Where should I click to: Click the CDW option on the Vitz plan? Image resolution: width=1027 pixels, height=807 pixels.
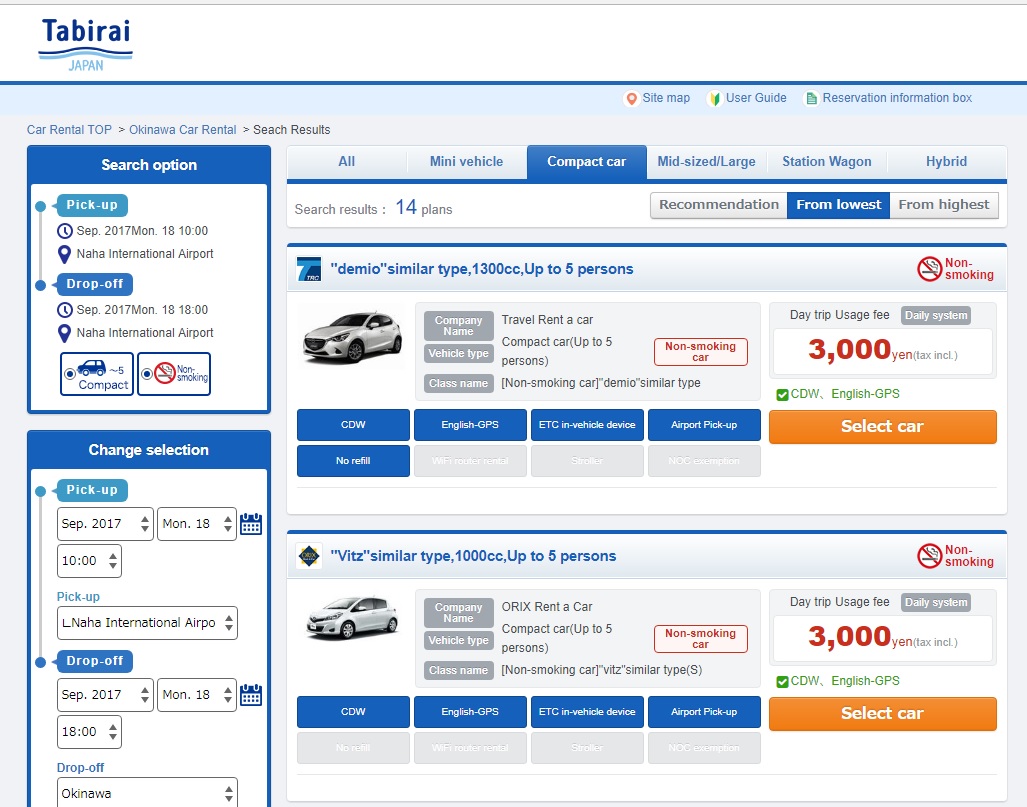click(x=354, y=712)
